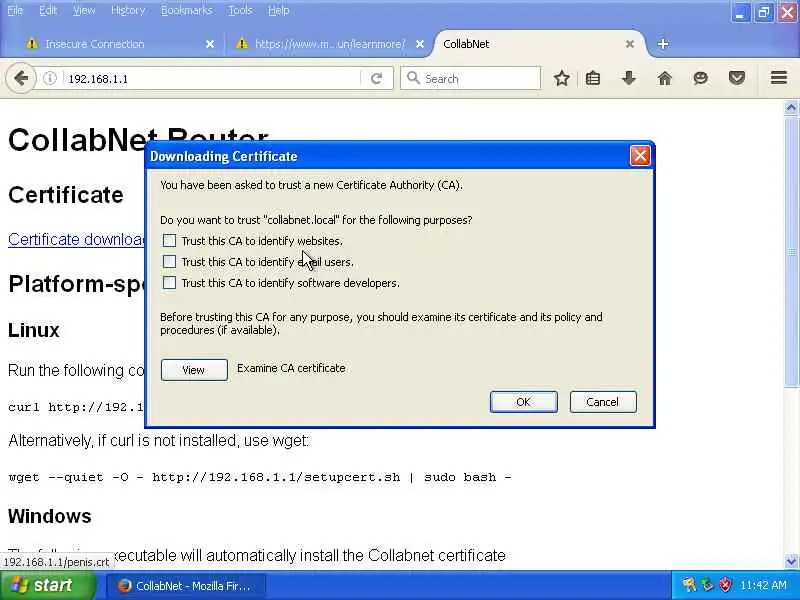Click the CollabNet Mozilla Firefox taskbar button
The height and width of the screenshot is (600, 800).
[187, 586]
